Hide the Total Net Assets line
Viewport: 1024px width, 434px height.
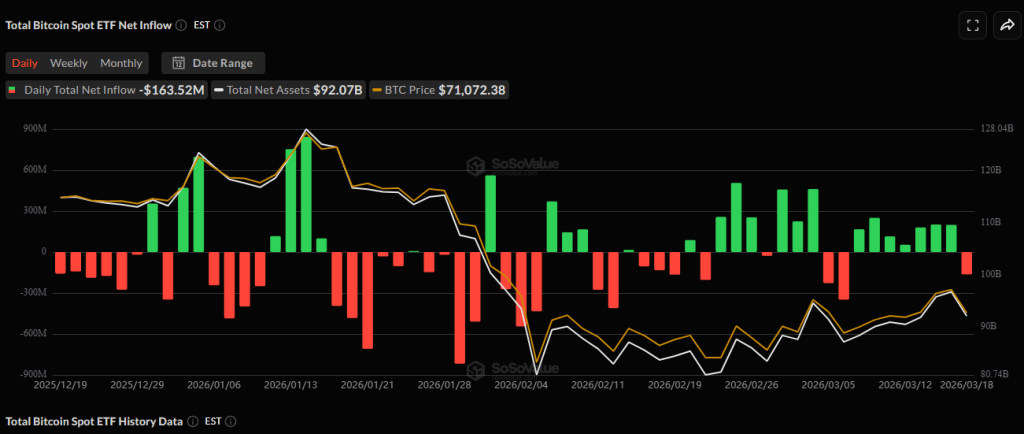[287, 90]
